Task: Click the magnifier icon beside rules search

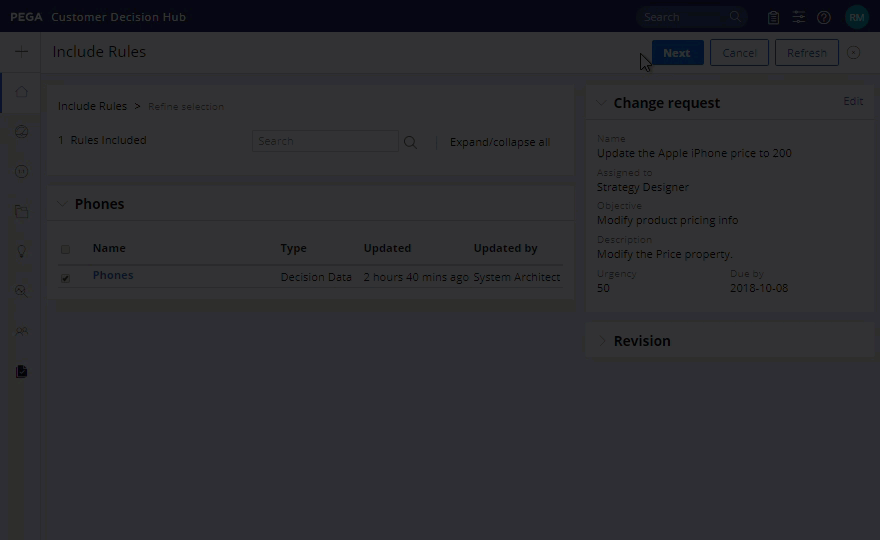Action: tap(410, 142)
